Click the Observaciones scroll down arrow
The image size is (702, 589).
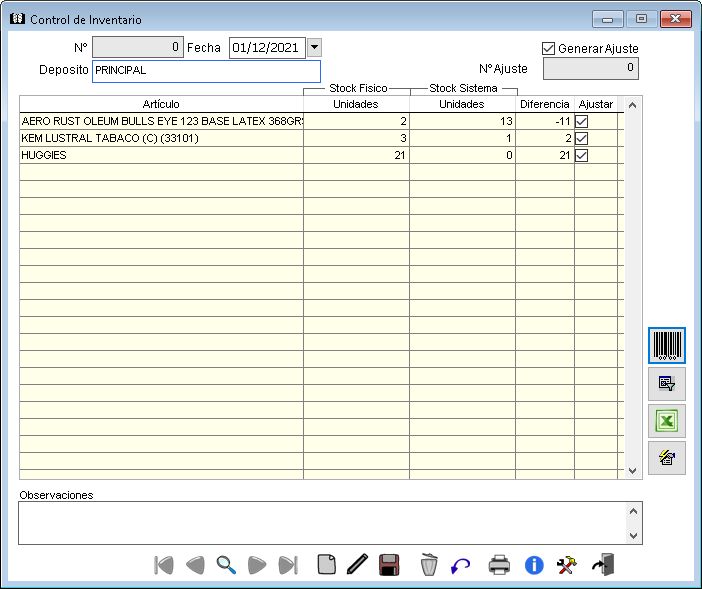(x=633, y=535)
